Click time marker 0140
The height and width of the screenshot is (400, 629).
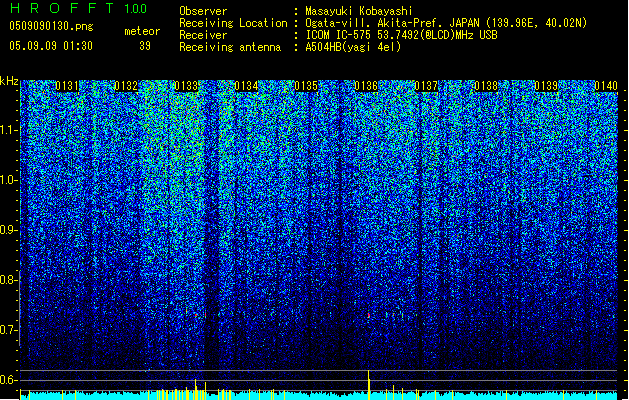(x=606, y=86)
